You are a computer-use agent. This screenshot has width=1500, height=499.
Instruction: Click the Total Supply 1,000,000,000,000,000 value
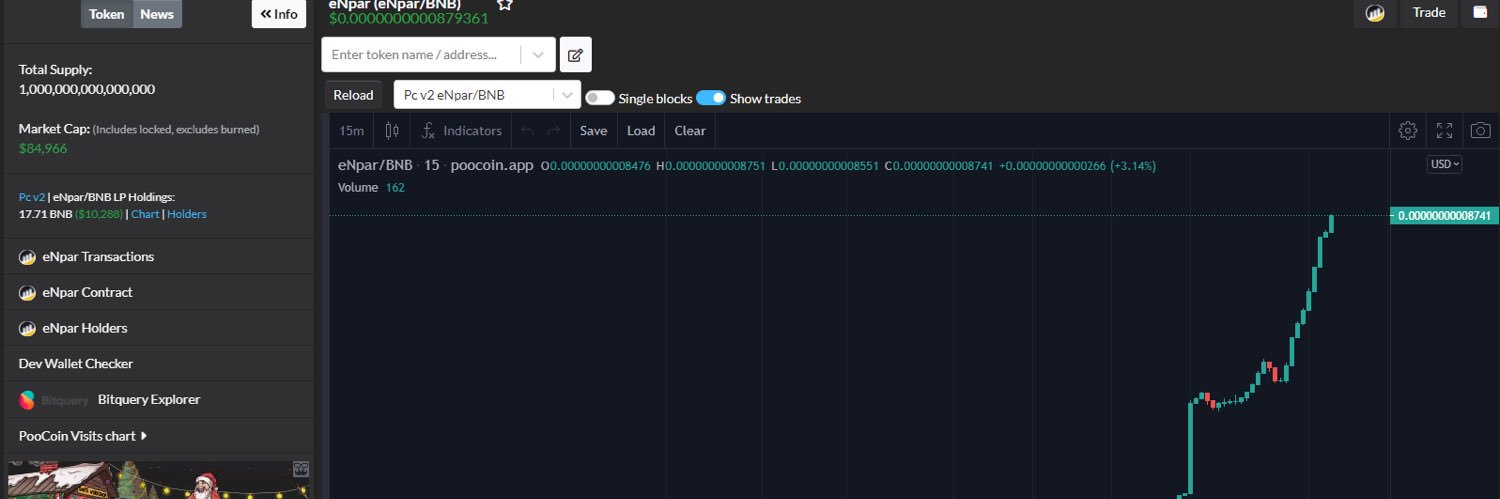pos(87,89)
